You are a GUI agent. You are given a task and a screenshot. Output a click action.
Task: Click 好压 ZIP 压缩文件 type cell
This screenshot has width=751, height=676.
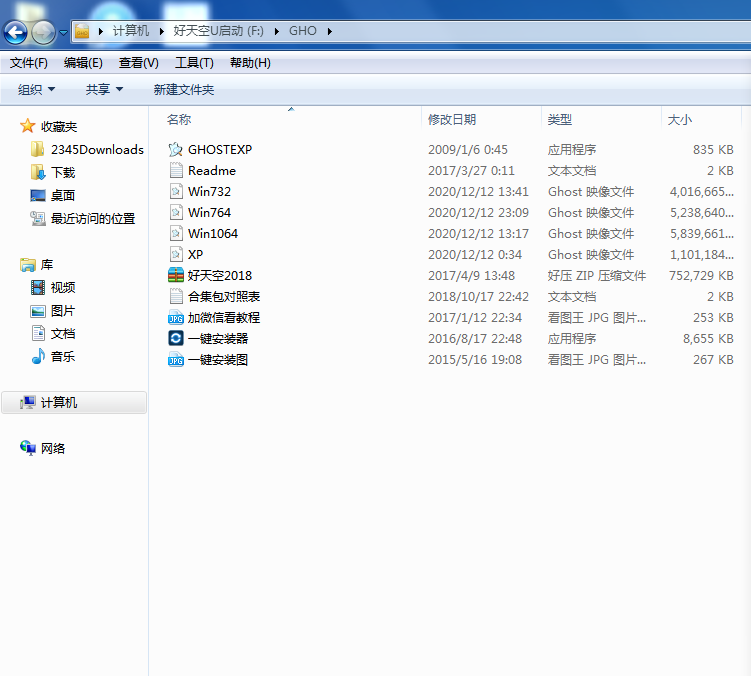click(597, 275)
